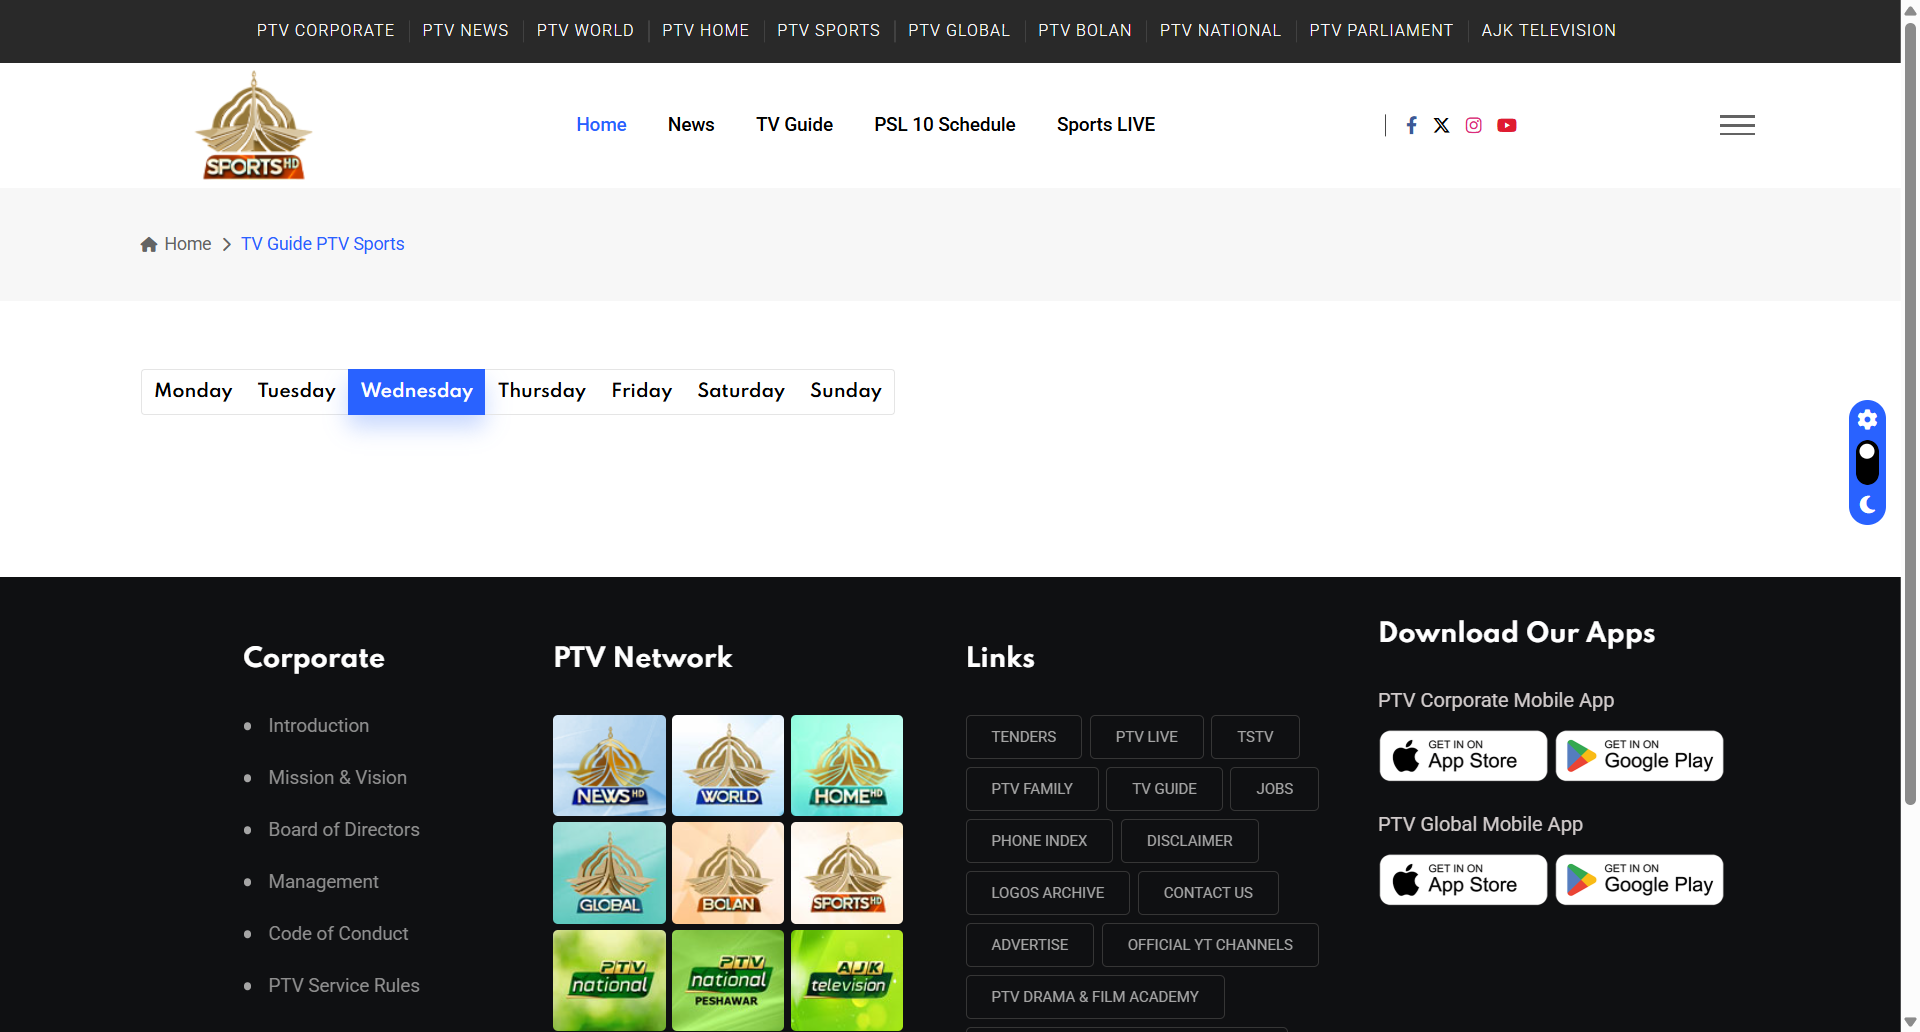The width and height of the screenshot is (1920, 1032).
Task: Open the CONTACT US footer link
Action: tap(1208, 893)
